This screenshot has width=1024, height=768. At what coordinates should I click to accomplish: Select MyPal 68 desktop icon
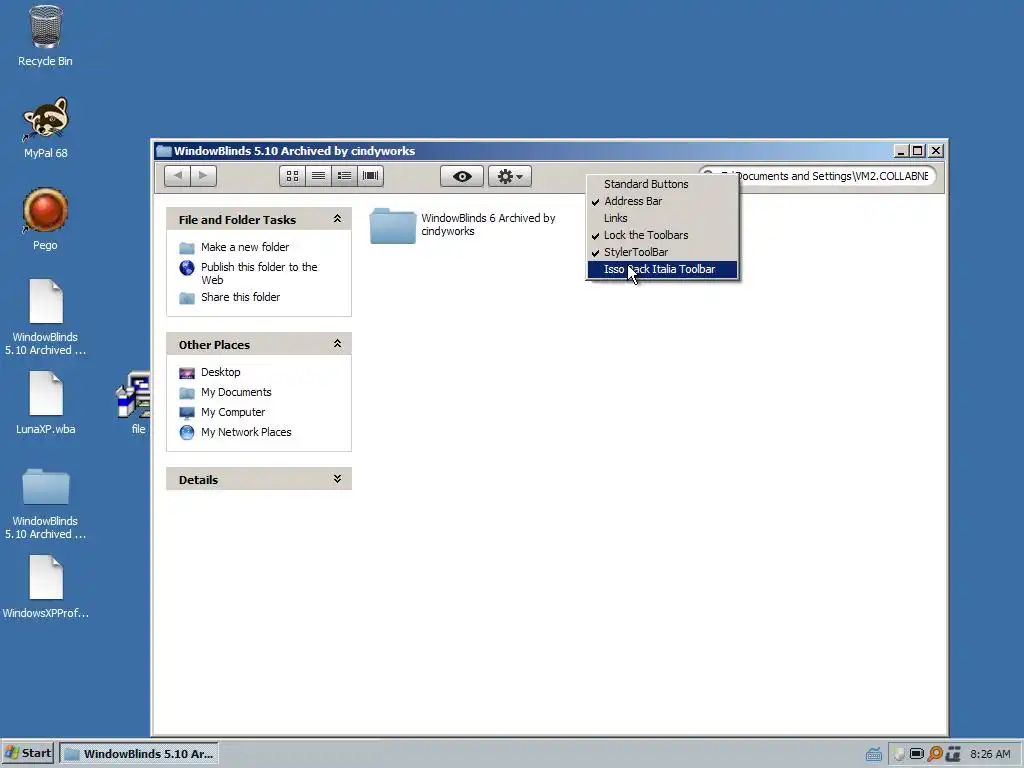click(x=45, y=128)
